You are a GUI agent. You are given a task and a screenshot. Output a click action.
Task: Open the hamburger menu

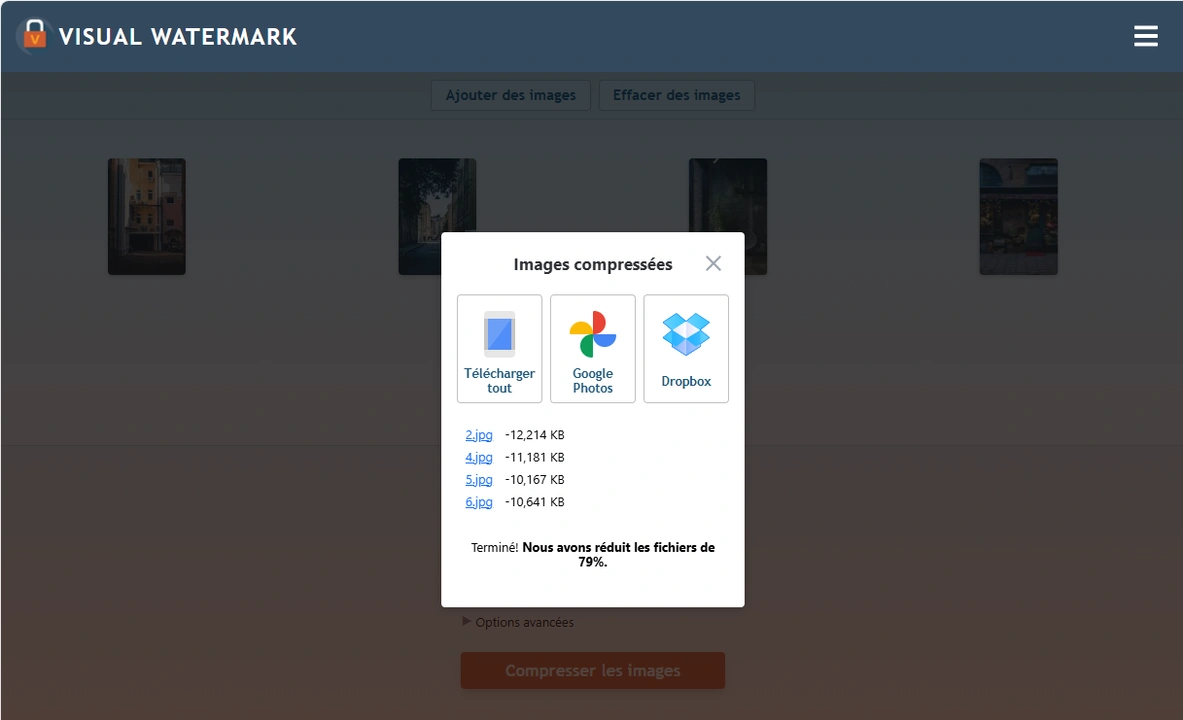(x=1145, y=36)
